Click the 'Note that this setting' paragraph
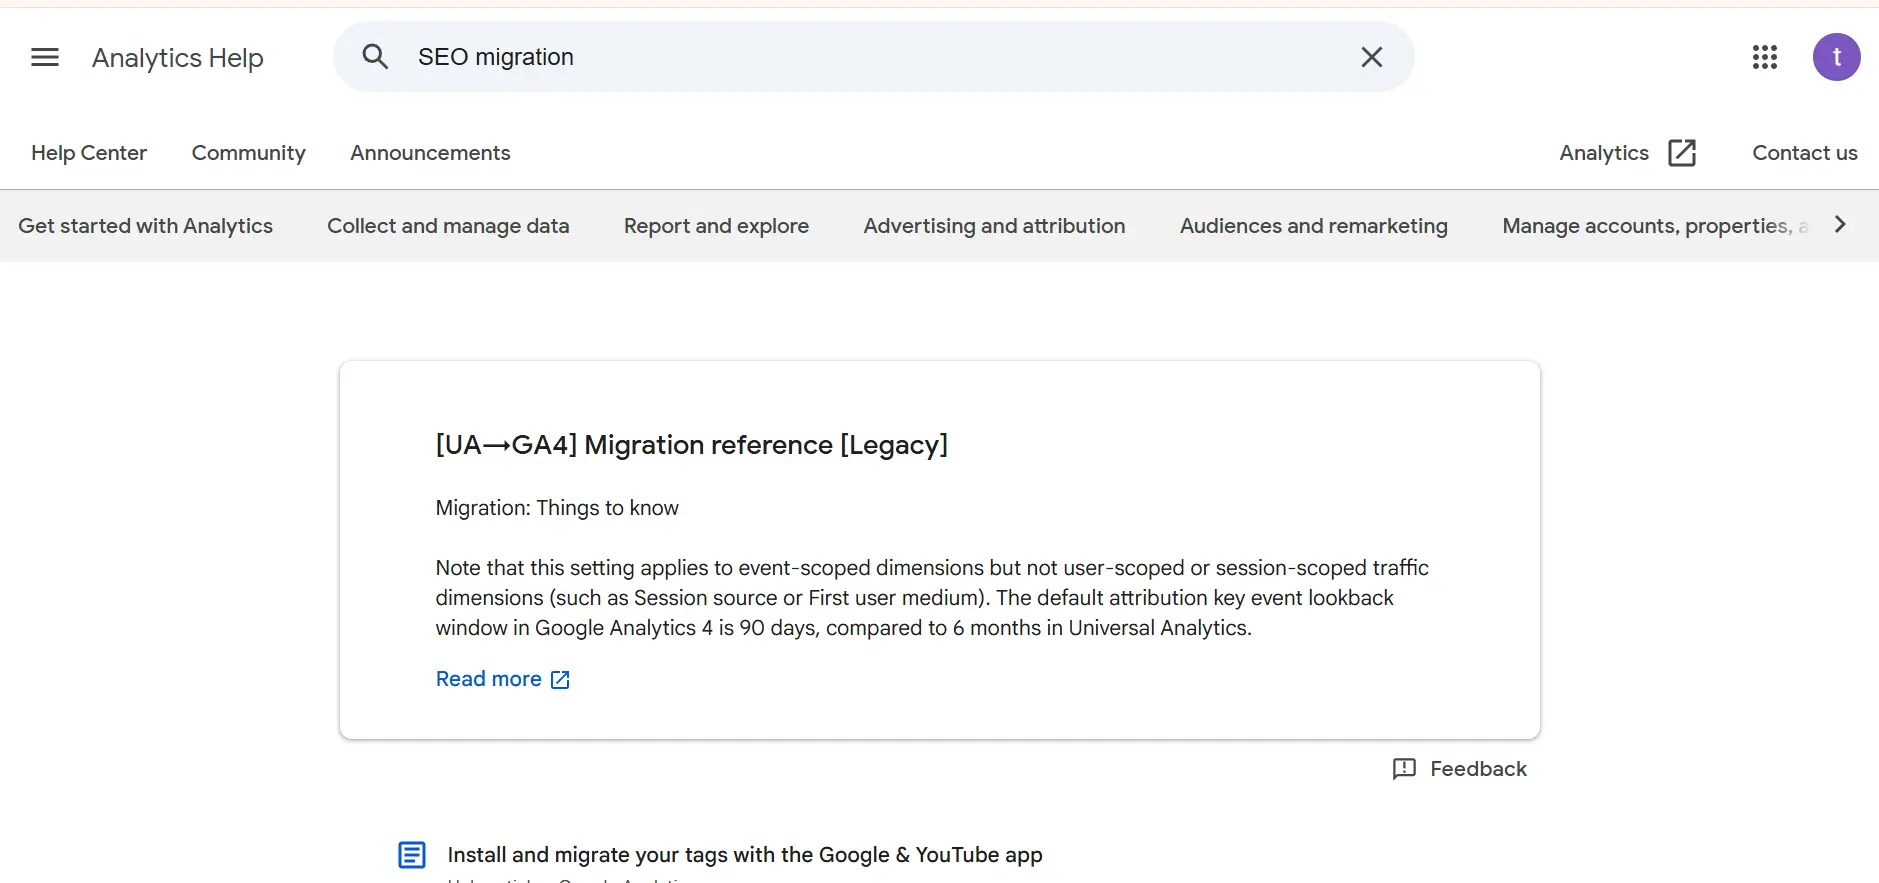 (x=932, y=598)
